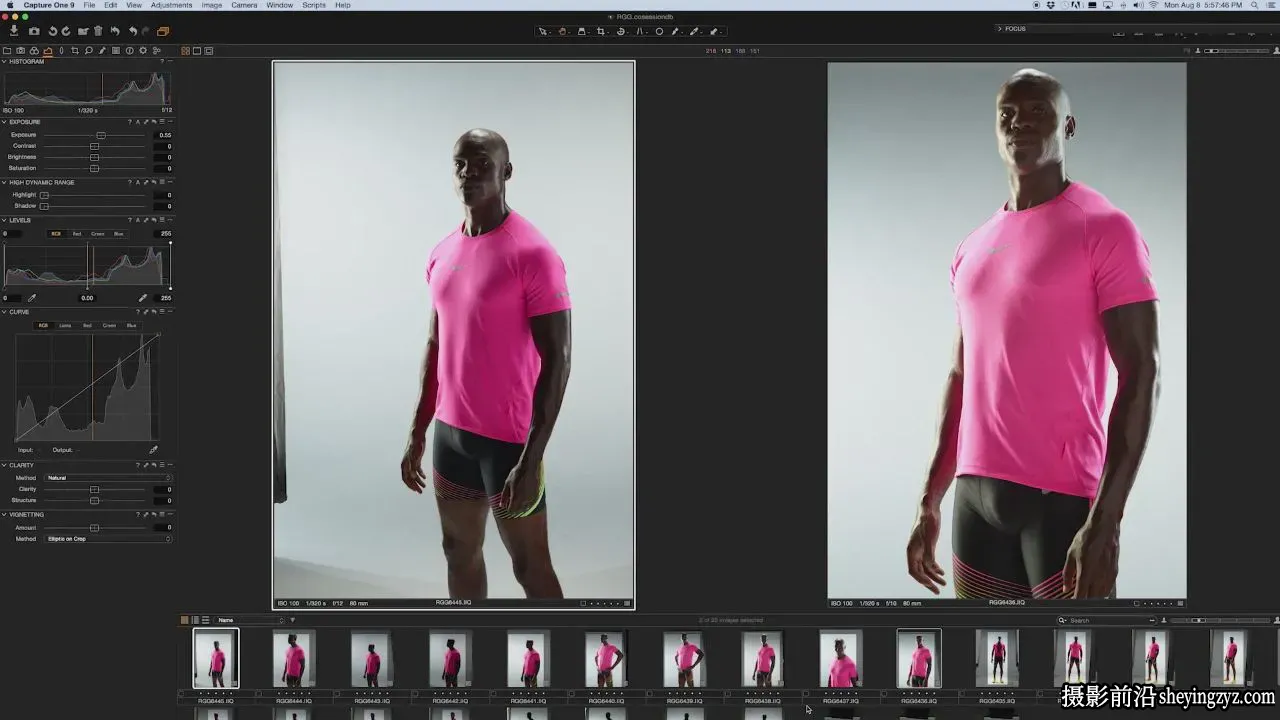Select the Luma tab in Curve panel
Viewport: 1280px width, 720px height.
coord(65,325)
